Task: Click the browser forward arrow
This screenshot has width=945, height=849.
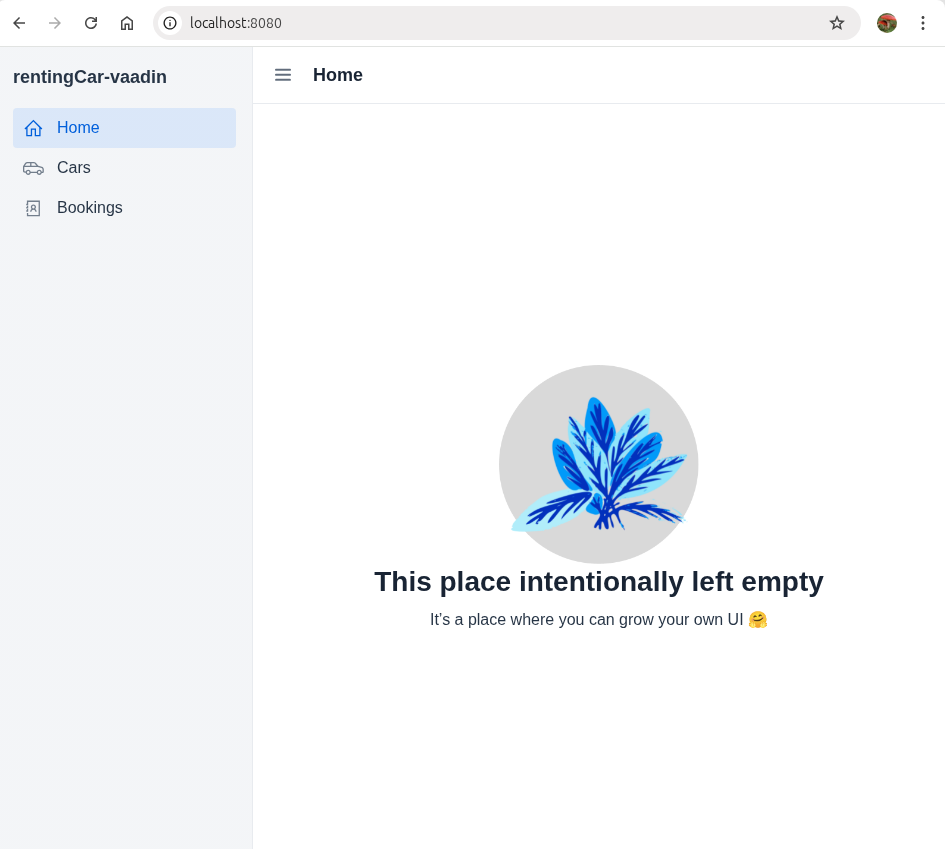Action: [55, 23]
